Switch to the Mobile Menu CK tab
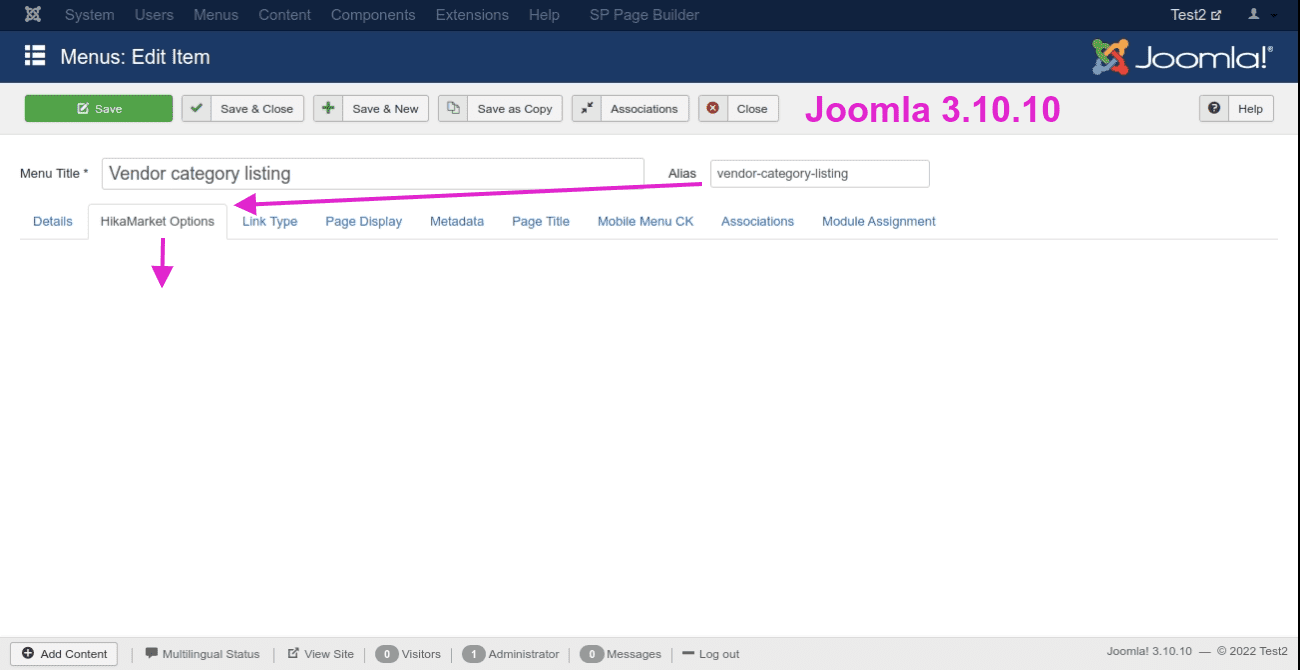The height and width of the screenshot is (670, 1300). tap(646, 221)
